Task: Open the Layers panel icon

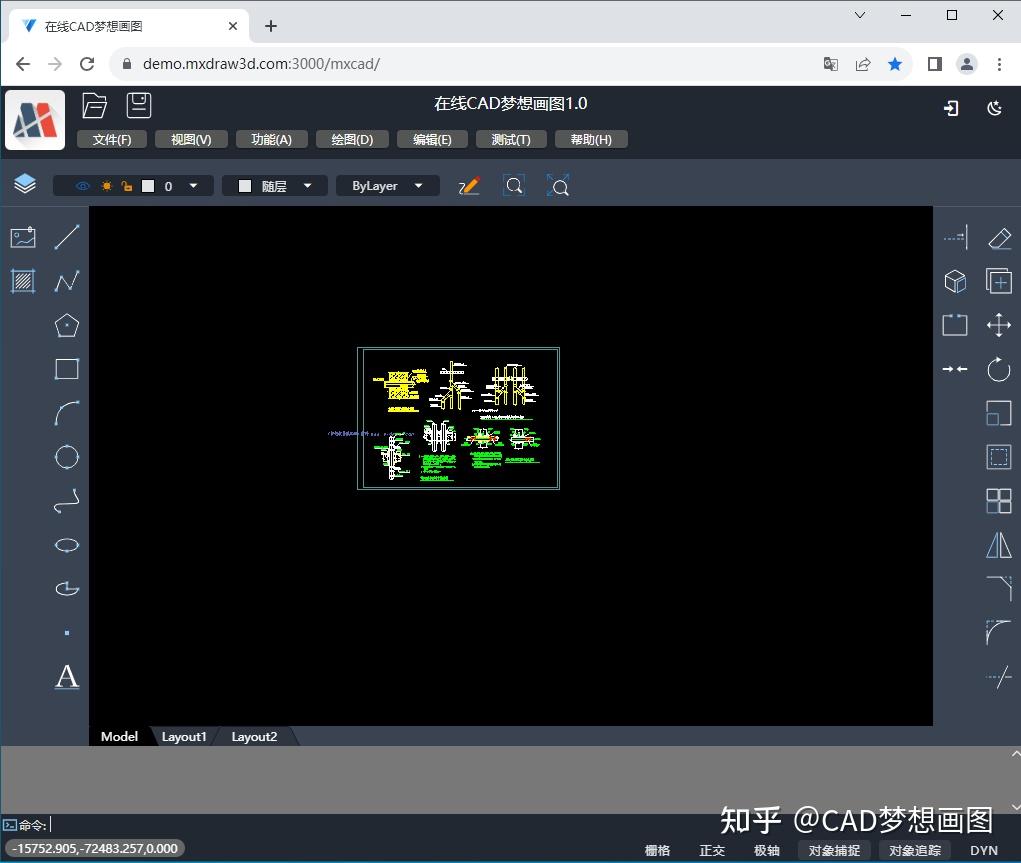Action: [x=24, y=184]
